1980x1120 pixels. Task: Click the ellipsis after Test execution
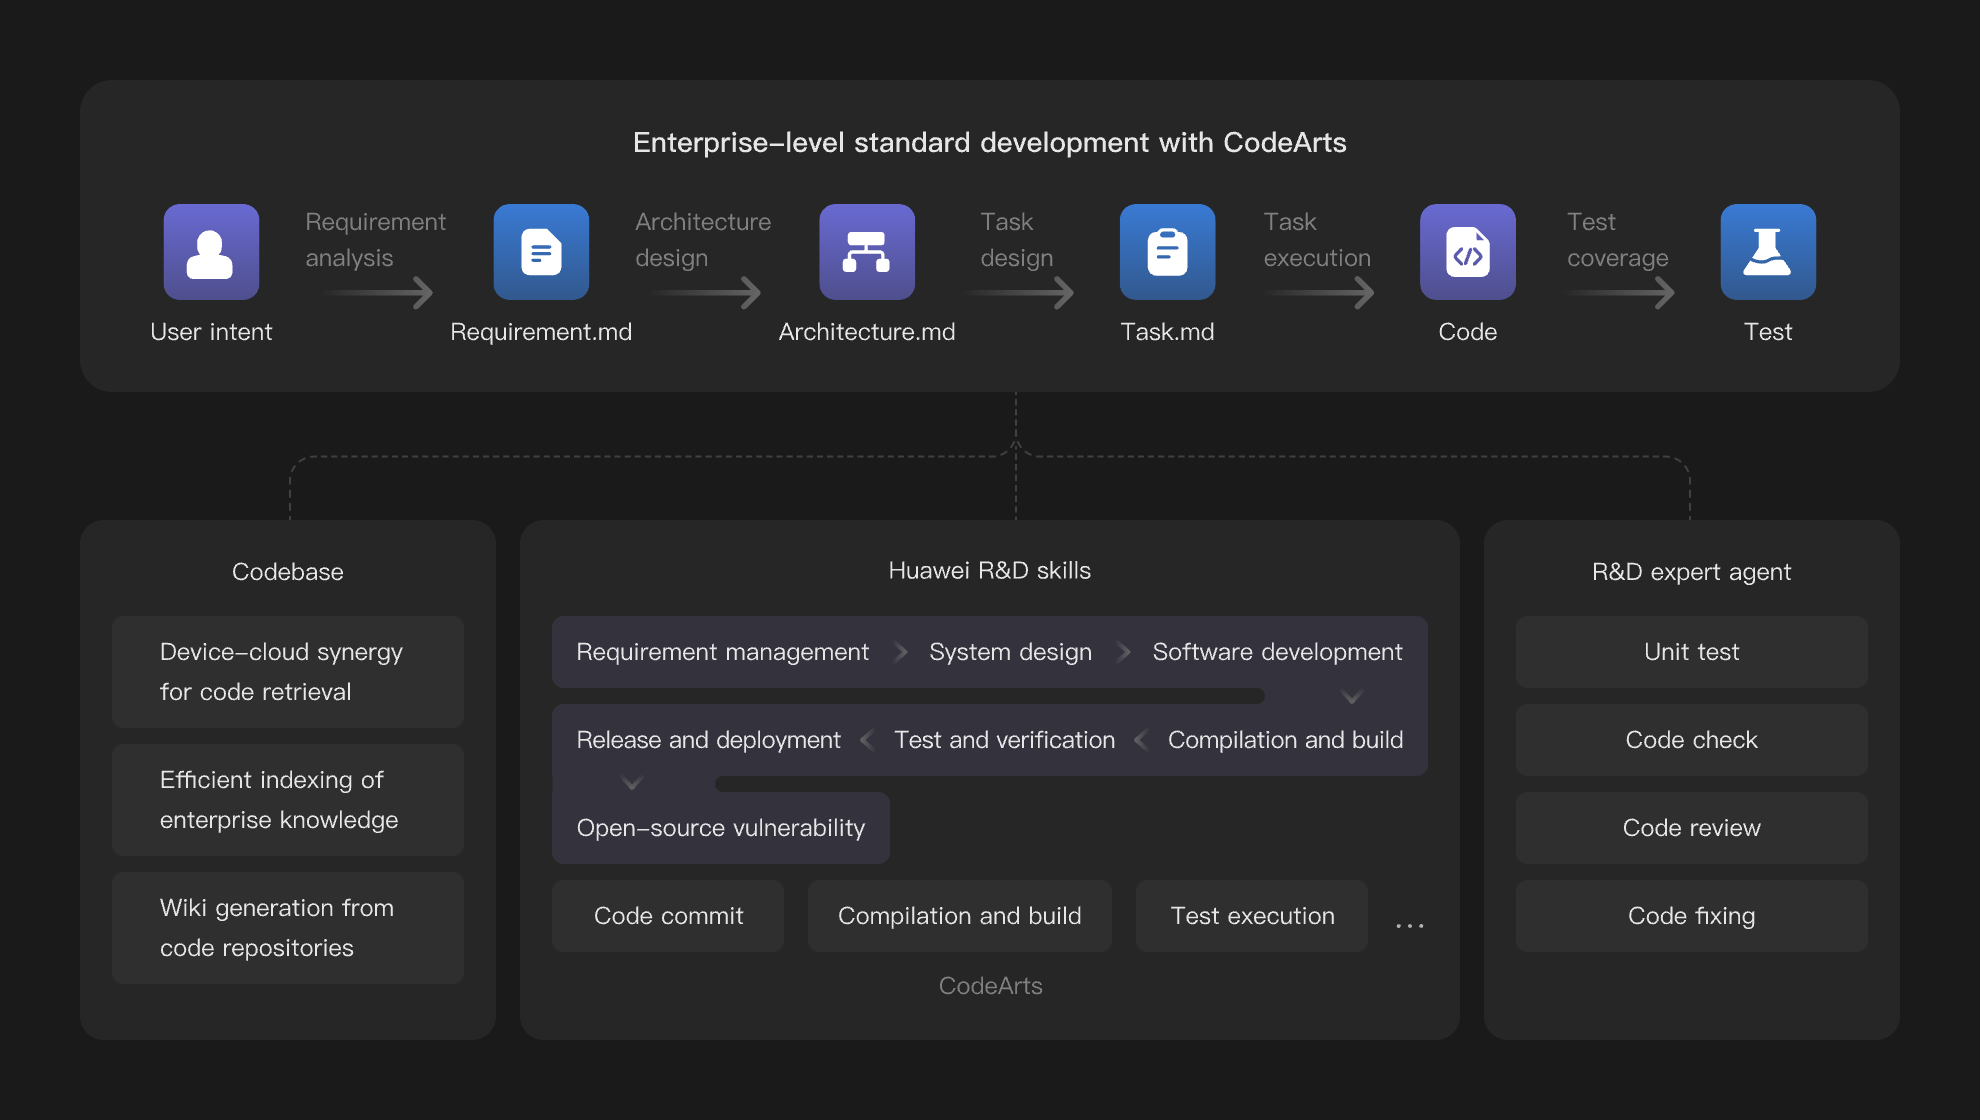(1410, 926)
